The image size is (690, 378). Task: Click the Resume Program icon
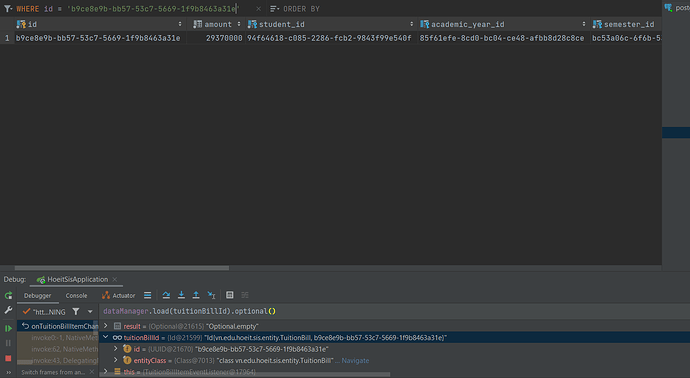coord(8,328)
